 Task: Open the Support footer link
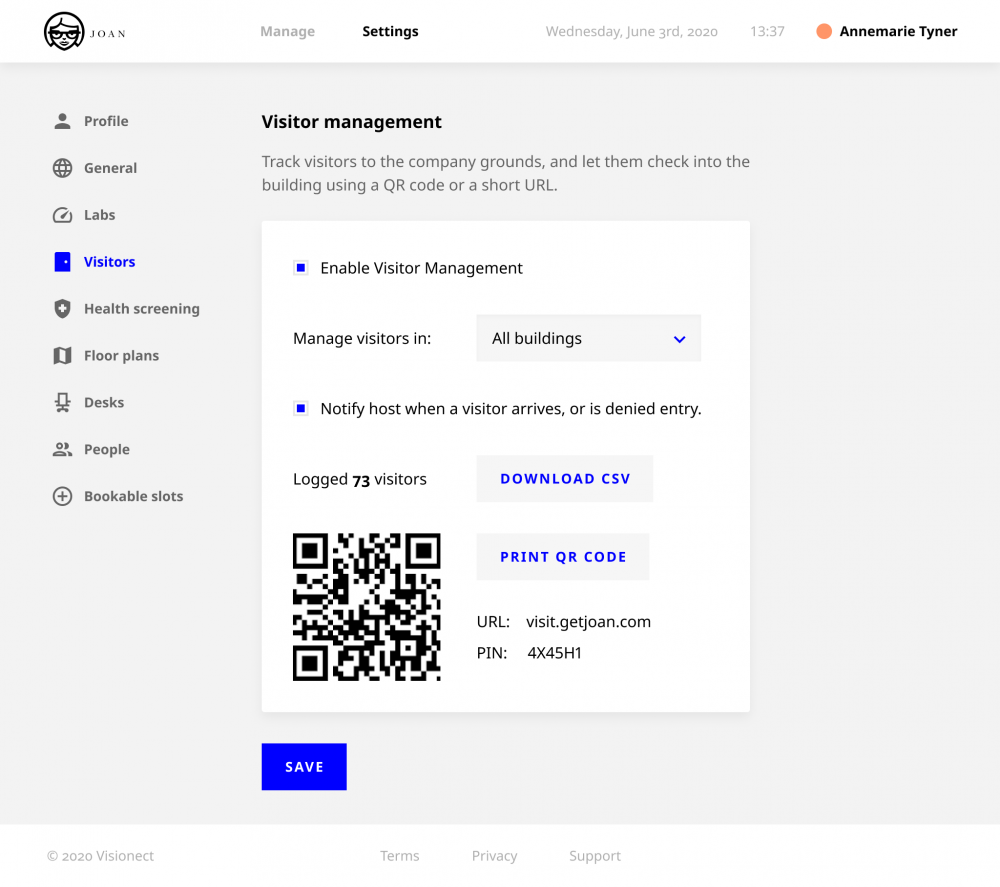pyautogui.click(x=595, y=856)
